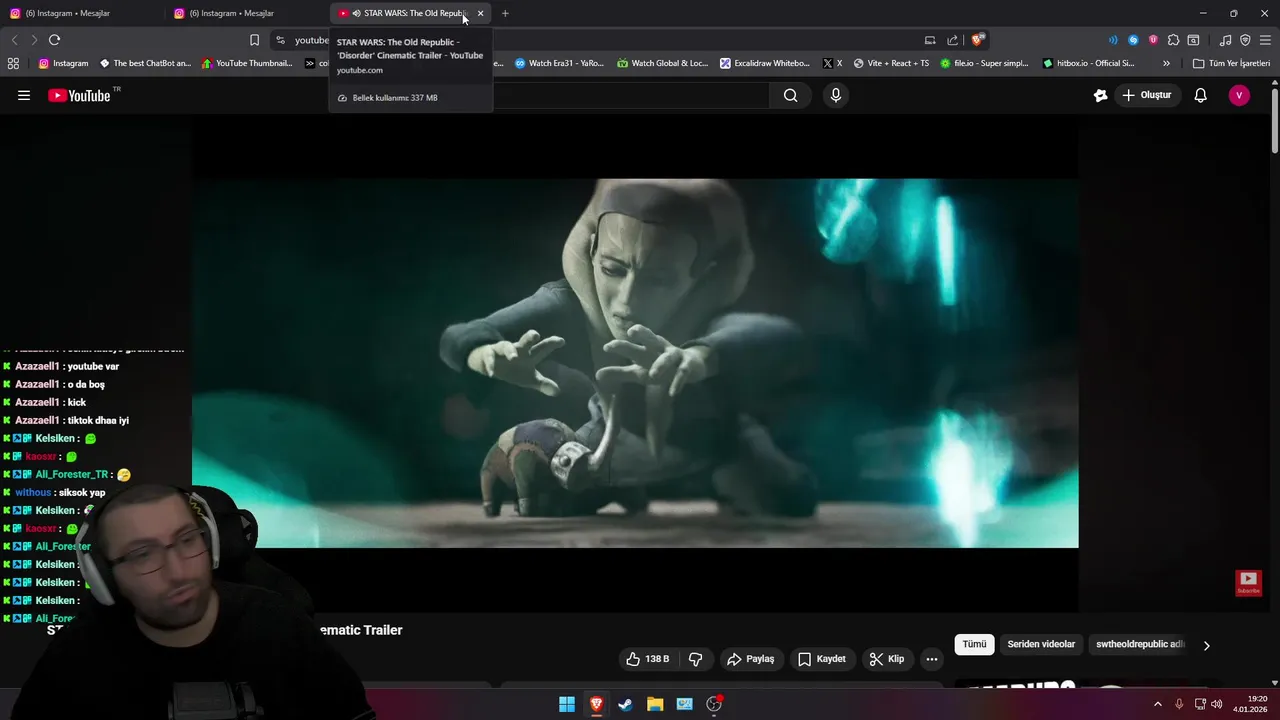This screenshot has width=1280, height=720.
Task: Open Tüm Yer İşaretleri folder
Action: pos(1232,63)
